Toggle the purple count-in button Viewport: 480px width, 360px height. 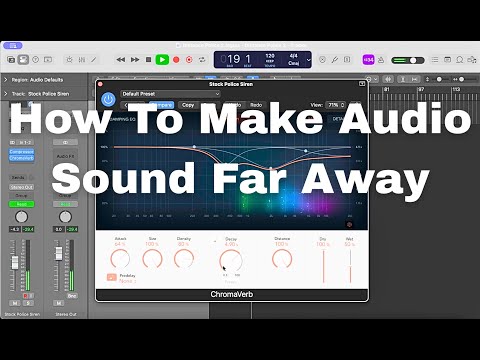pos(368,60)
